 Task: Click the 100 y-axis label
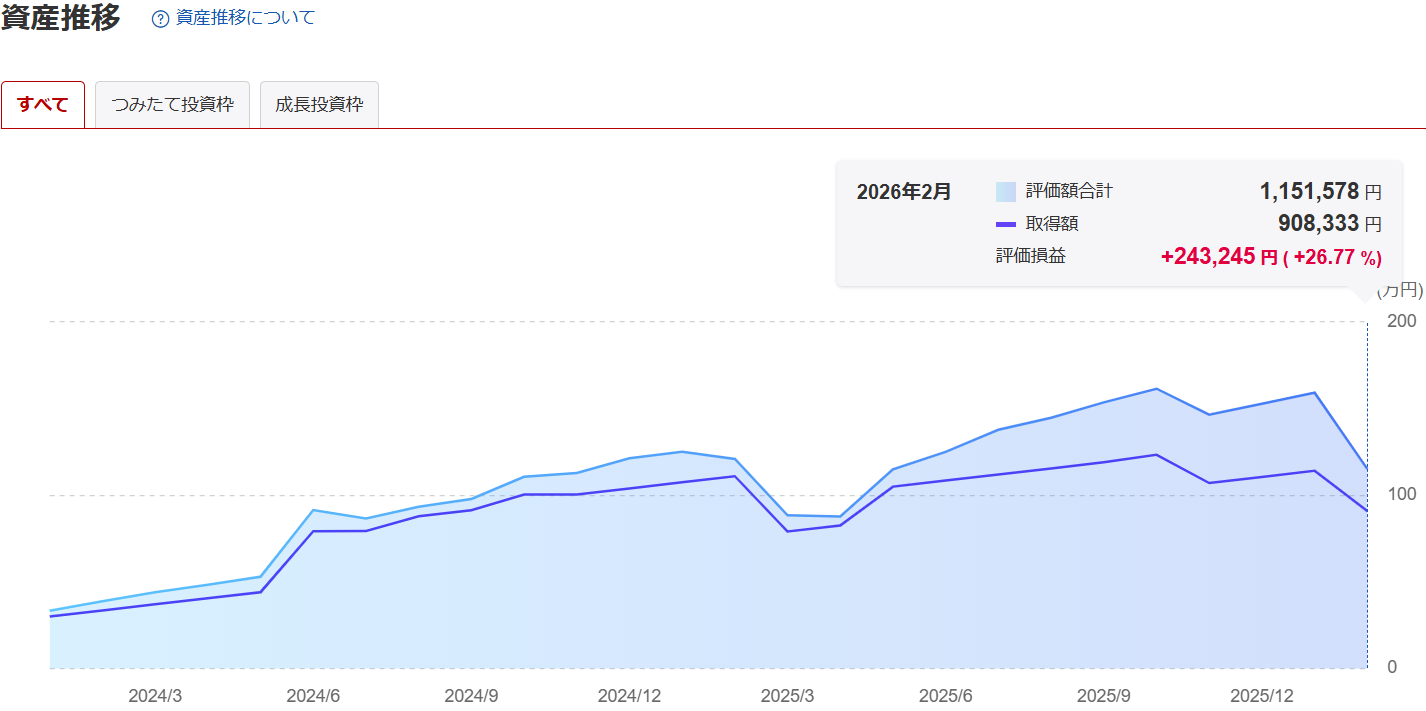coord(1401,494)
